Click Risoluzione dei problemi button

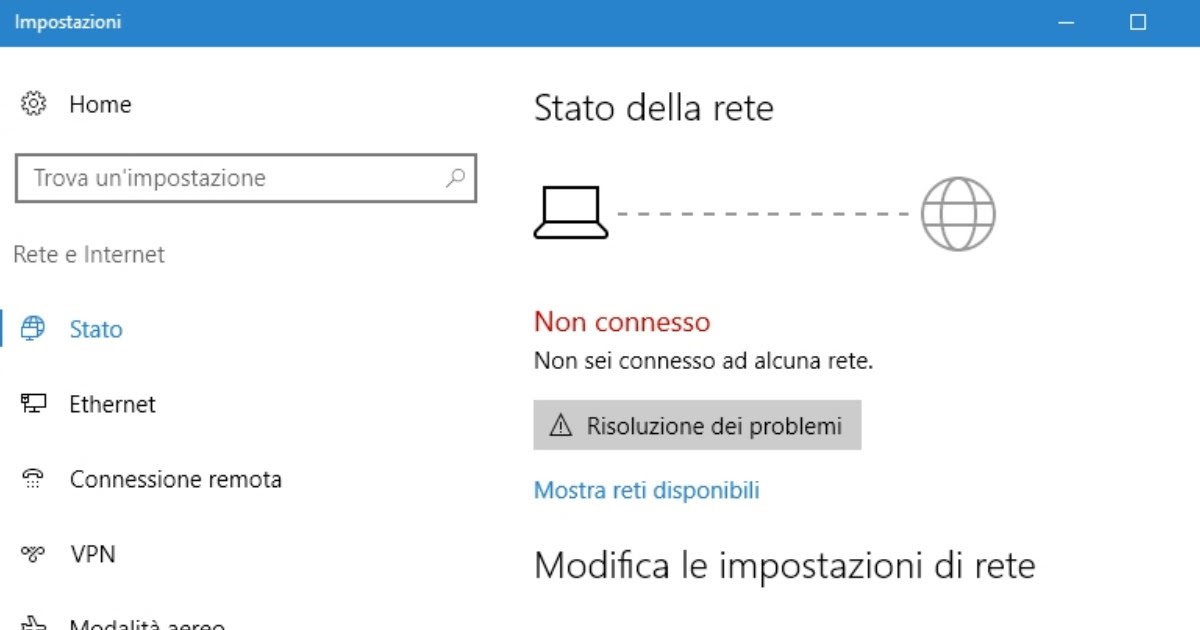pos(697,427)
